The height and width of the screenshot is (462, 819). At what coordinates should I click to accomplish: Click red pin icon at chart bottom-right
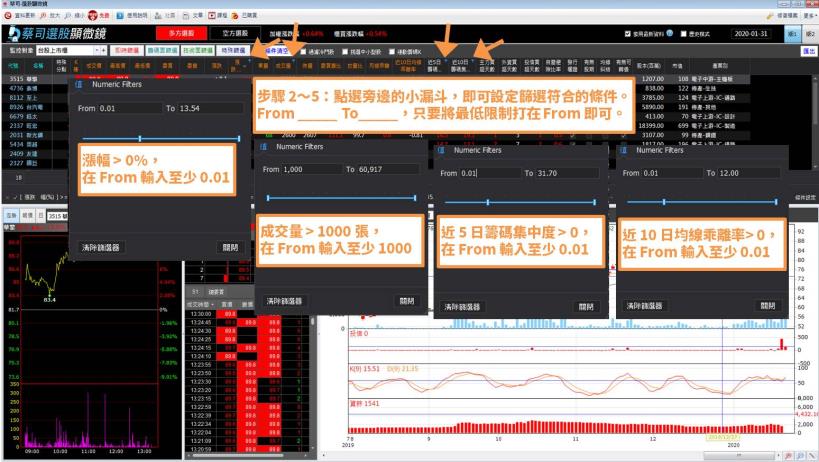(789, 456)
